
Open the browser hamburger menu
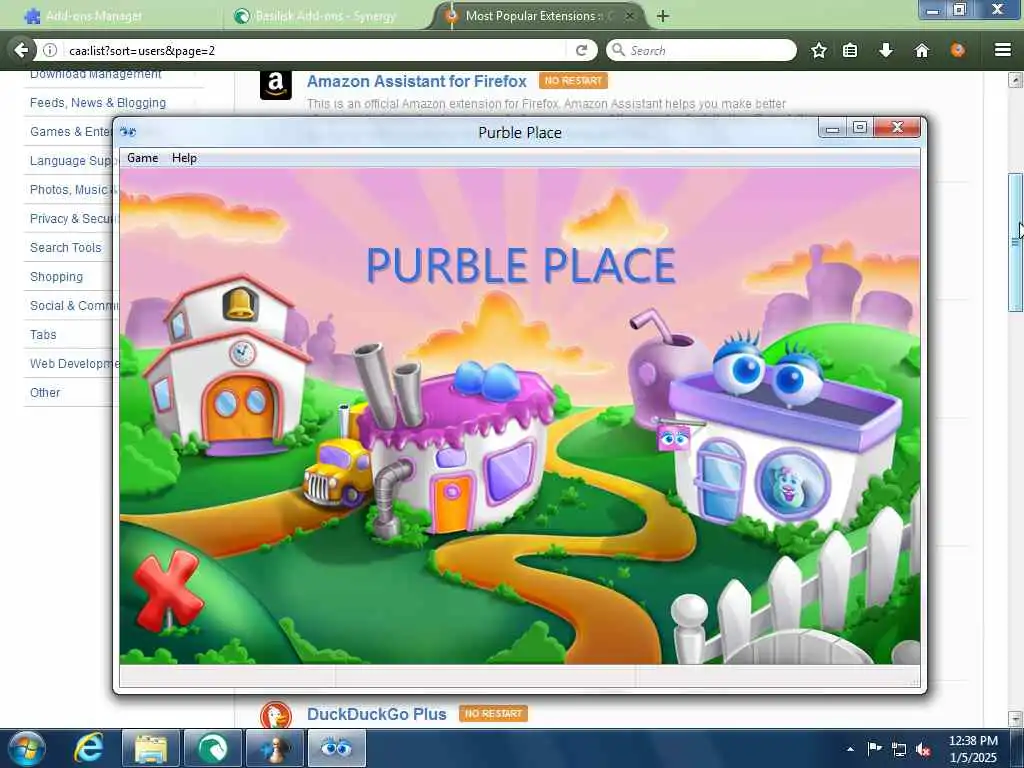tap(1003, 50)
